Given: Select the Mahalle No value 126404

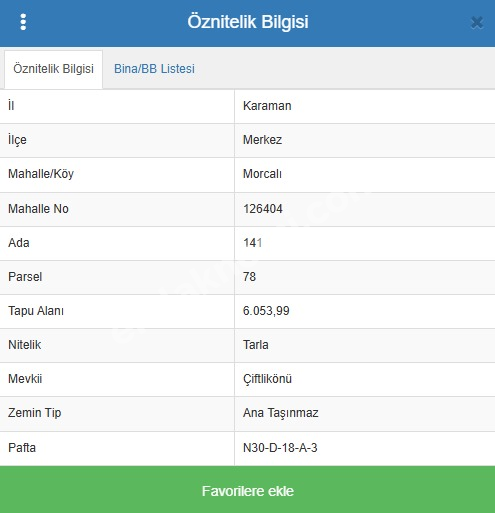Looking at the screenshot, I should pyautogui.click(x=263, y=209).
